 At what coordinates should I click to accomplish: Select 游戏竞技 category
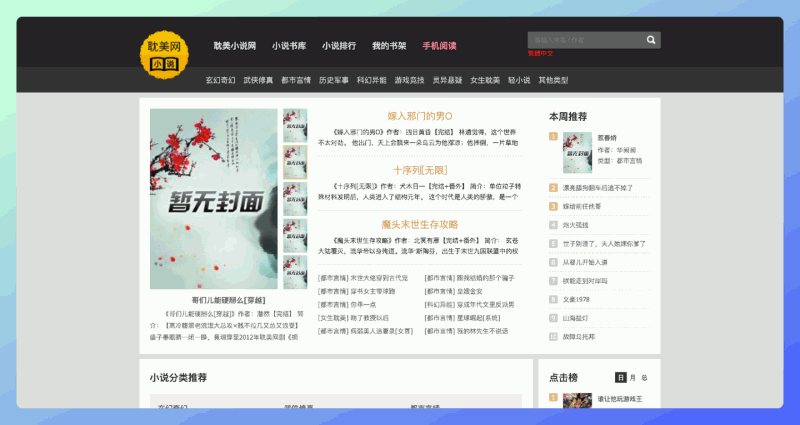click(409, 80)
